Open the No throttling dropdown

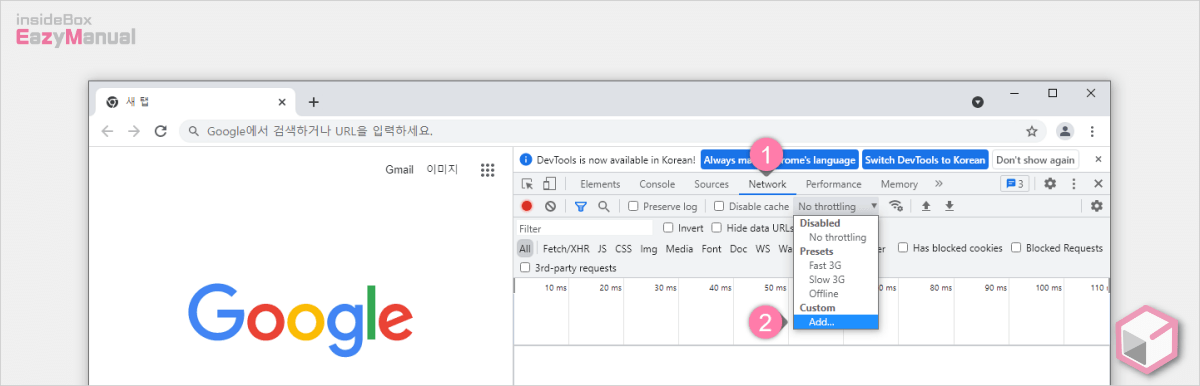click(x=838, y=206)
